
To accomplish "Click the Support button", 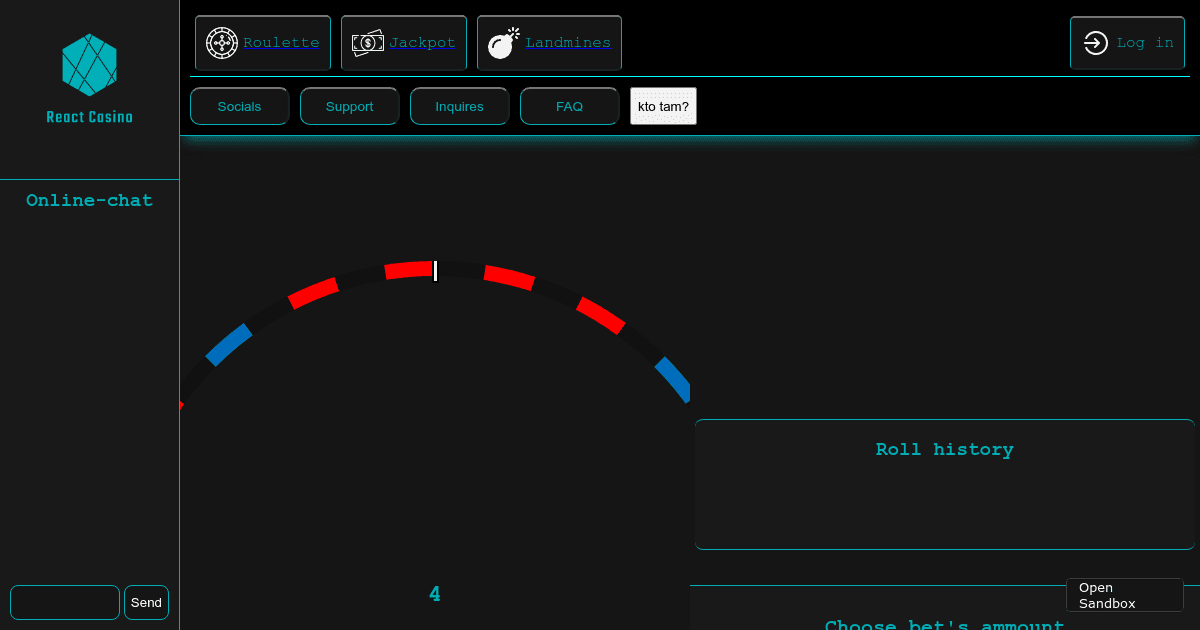I will click(x=349, y=106).
